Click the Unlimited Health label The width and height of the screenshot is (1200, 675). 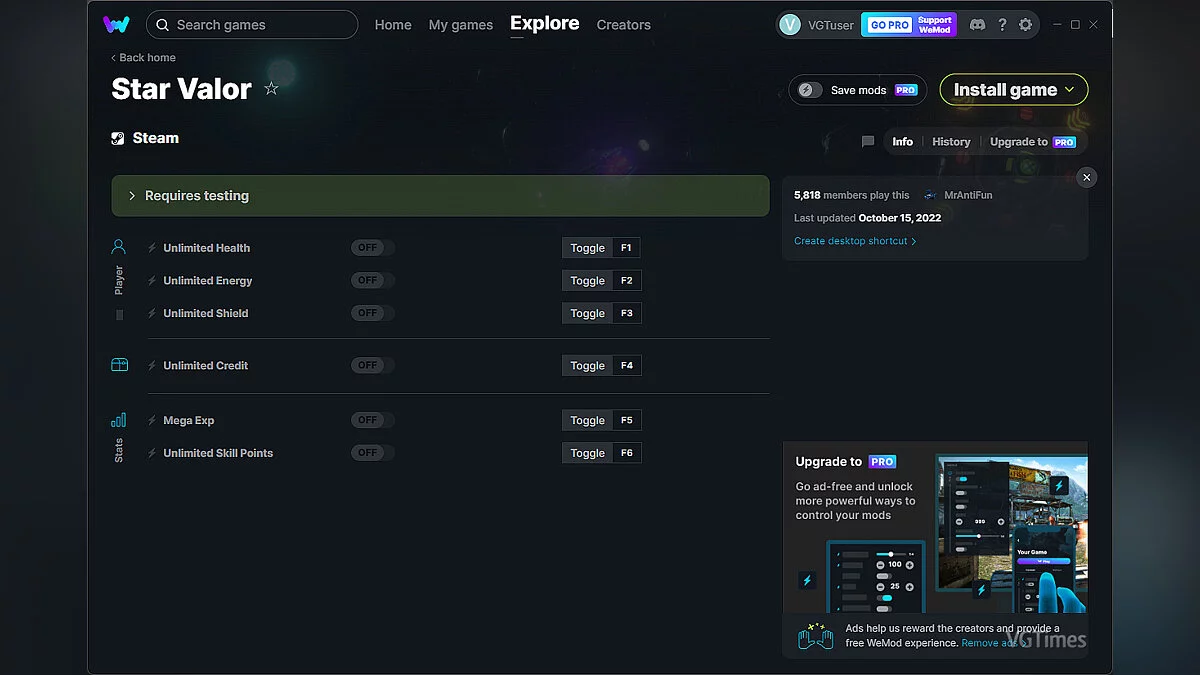pyautogui.click(x=207, y=248)
